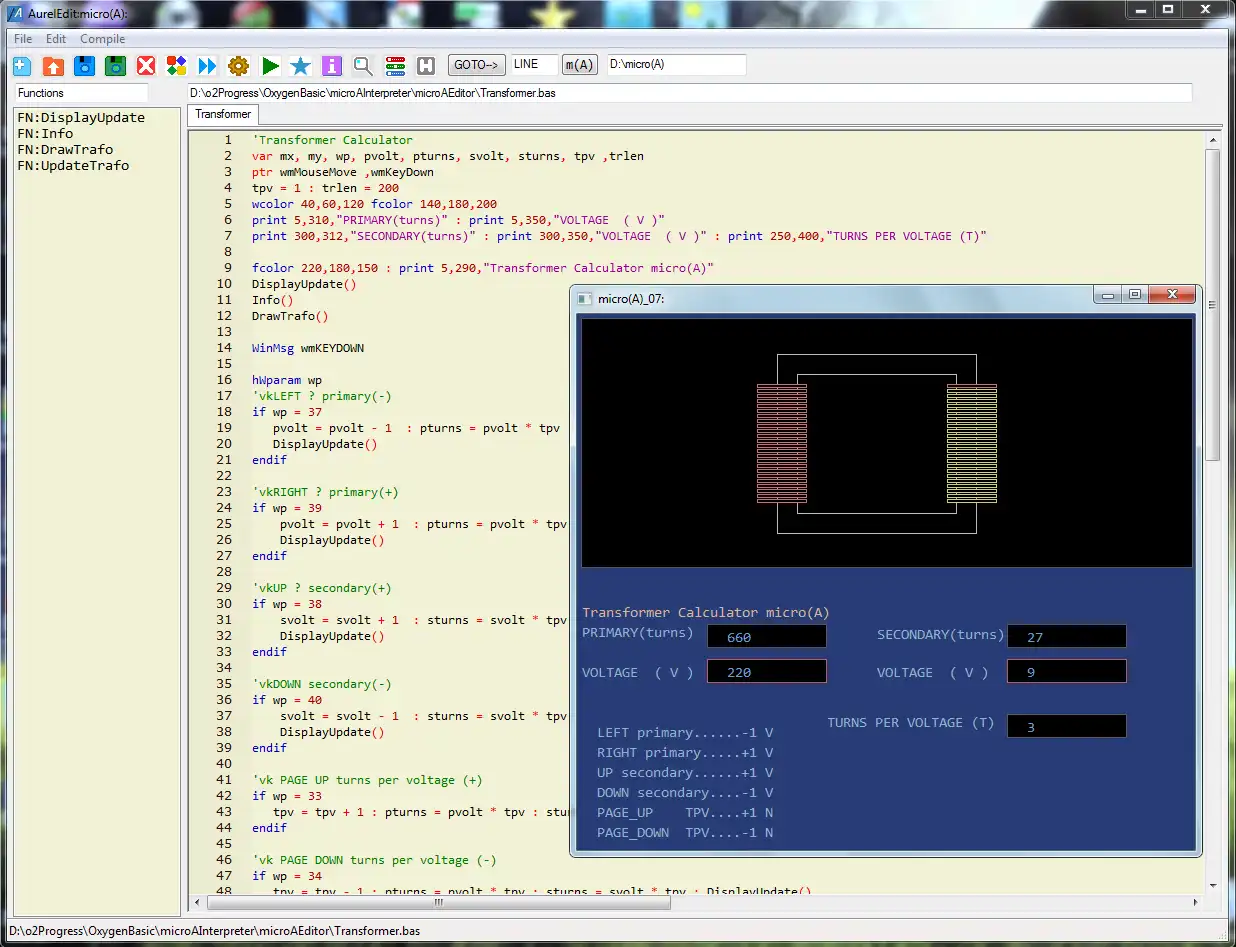1236x947 pixels.
Task: Click code line 12 DrawTrafo()
Action: point(290,316)
